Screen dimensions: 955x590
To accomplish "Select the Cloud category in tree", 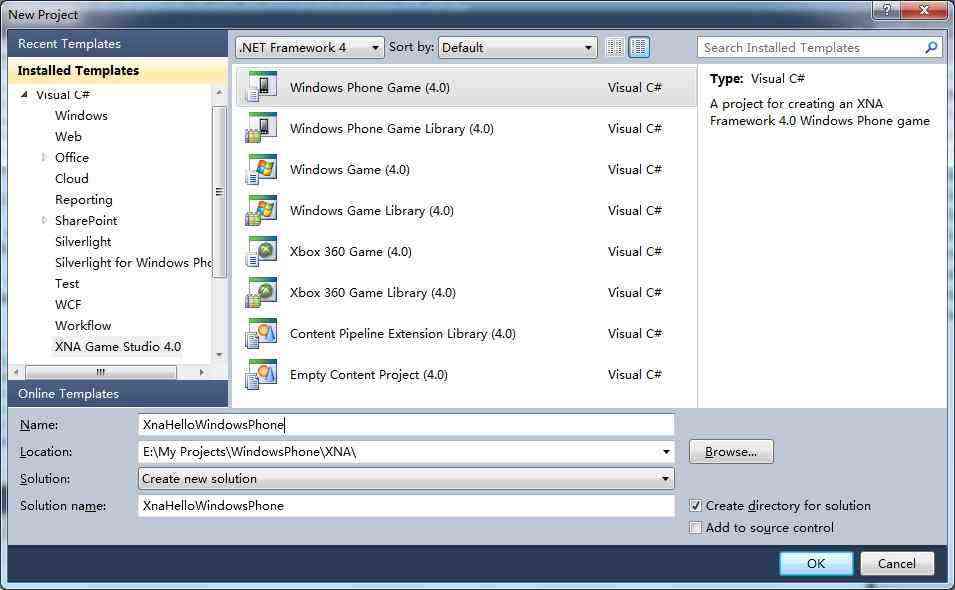I will click(x=71, y=178).
